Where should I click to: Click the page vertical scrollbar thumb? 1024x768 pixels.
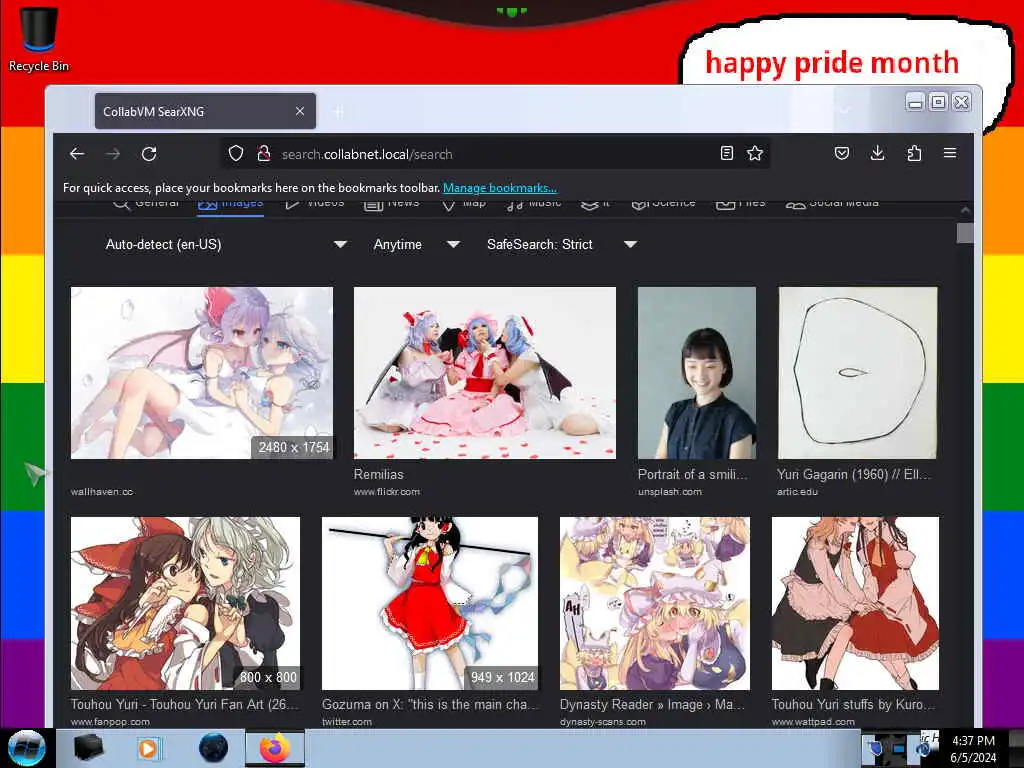[965, 233]
